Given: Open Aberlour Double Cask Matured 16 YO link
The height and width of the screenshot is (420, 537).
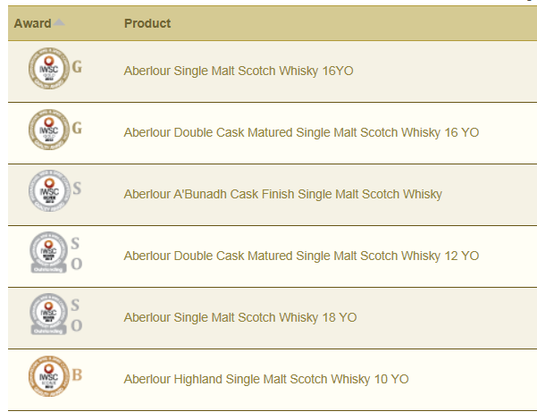Looking at the screenshot, I should pyautogui.click(x=301, y=133).
